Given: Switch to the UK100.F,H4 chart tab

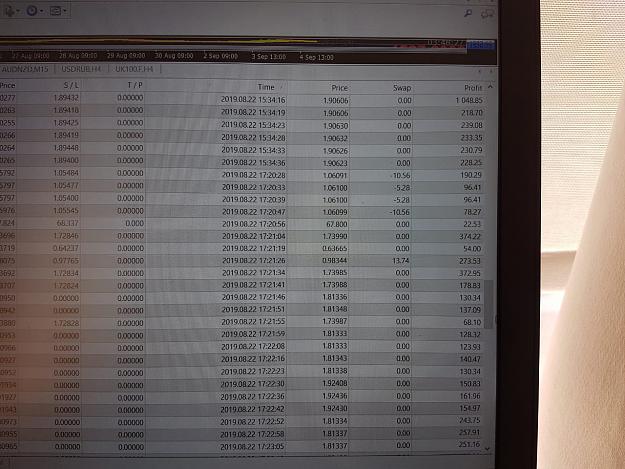Looking at the screenshot, I should point(134,69).
